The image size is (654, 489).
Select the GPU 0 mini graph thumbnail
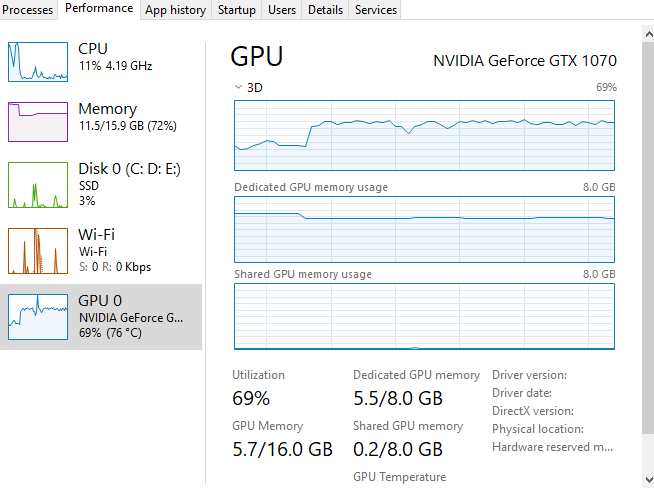pos(38,316)
